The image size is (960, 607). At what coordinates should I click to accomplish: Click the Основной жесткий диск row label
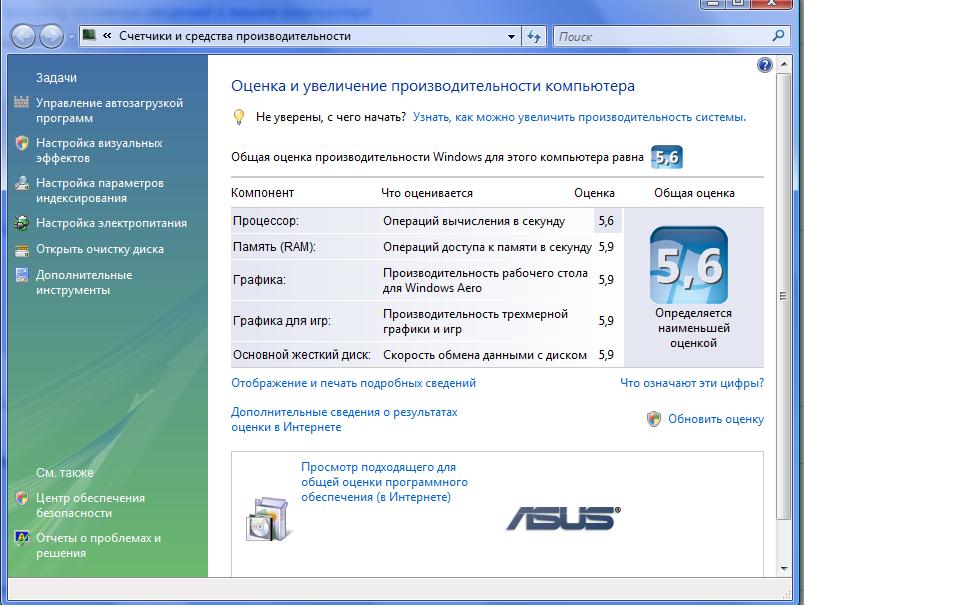pyautogui.click(x=302, y=355)
